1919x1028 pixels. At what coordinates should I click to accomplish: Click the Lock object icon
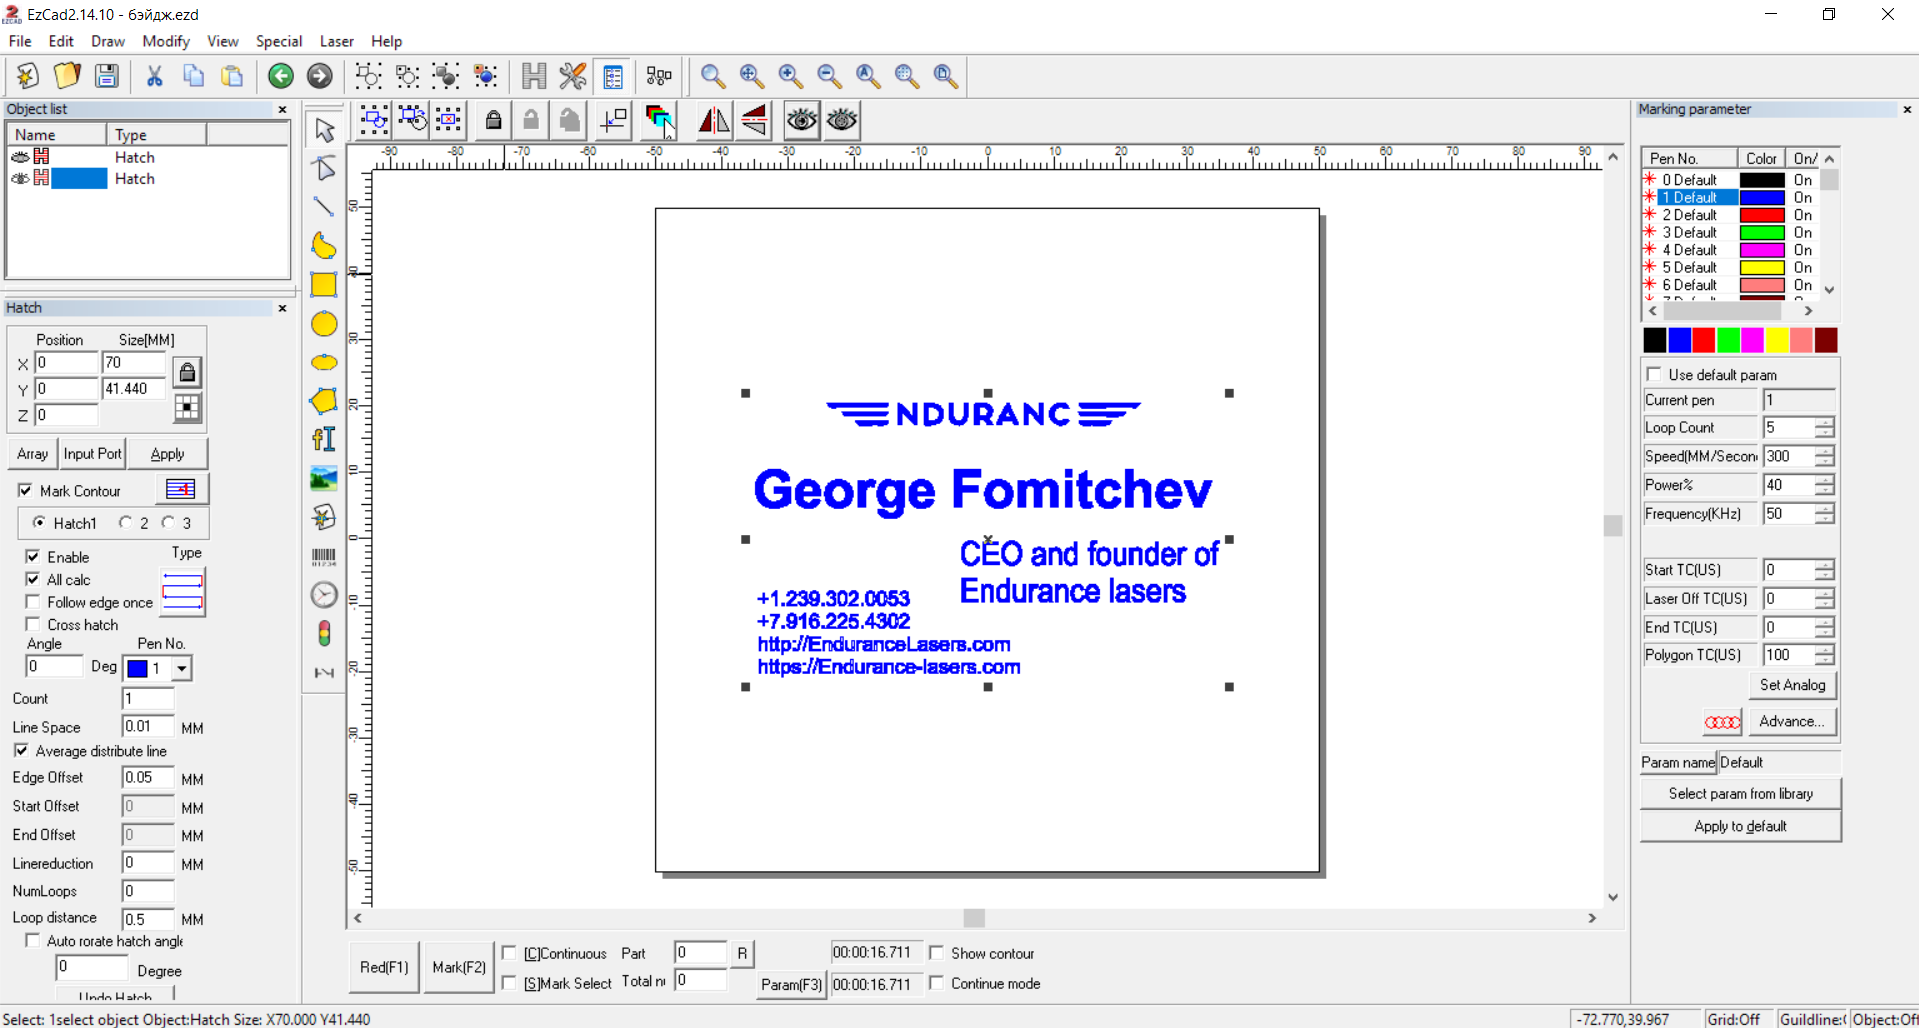tap(493, 120)
